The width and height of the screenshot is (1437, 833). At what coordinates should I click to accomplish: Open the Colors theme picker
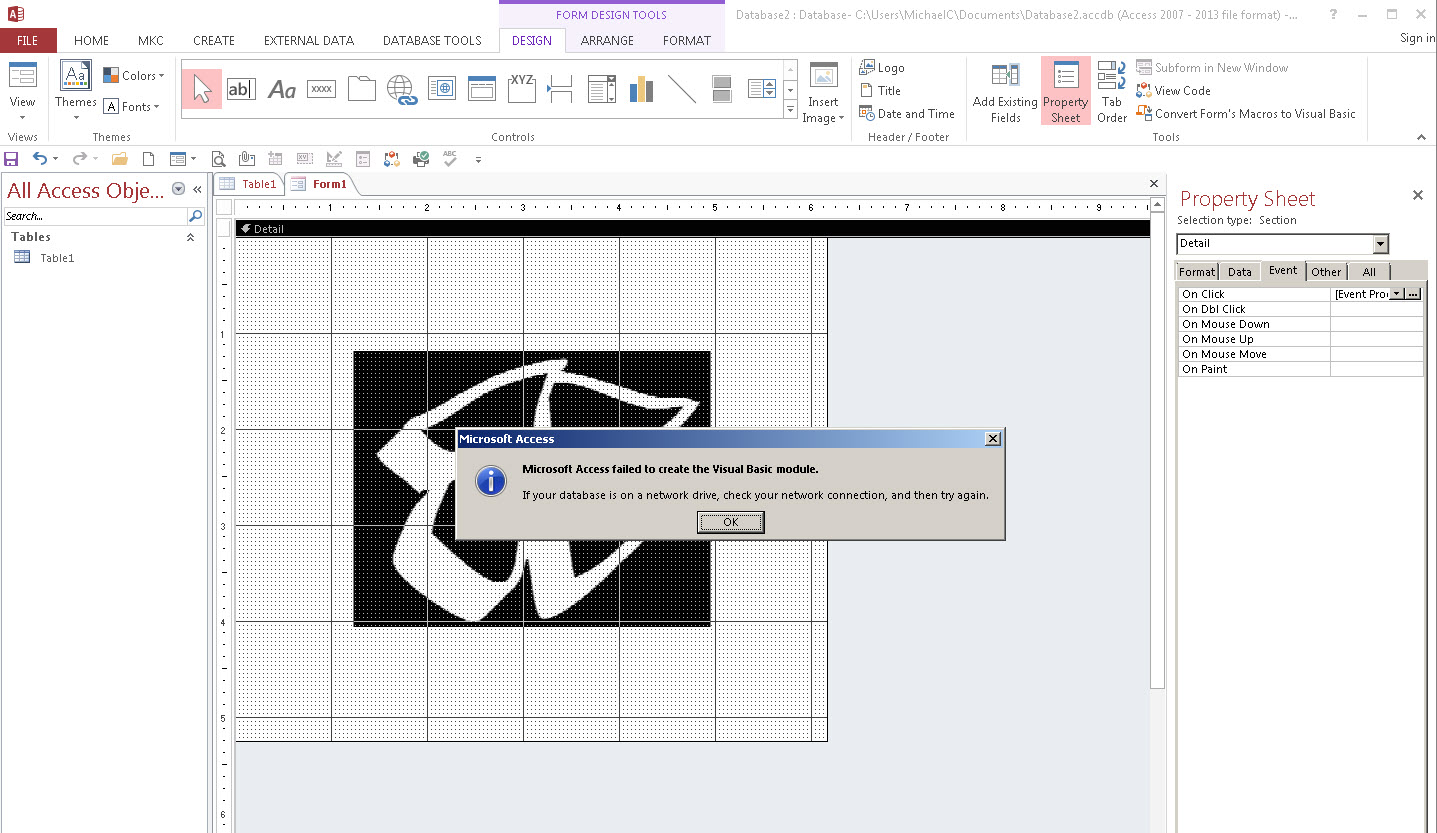(x=134, y=74)
